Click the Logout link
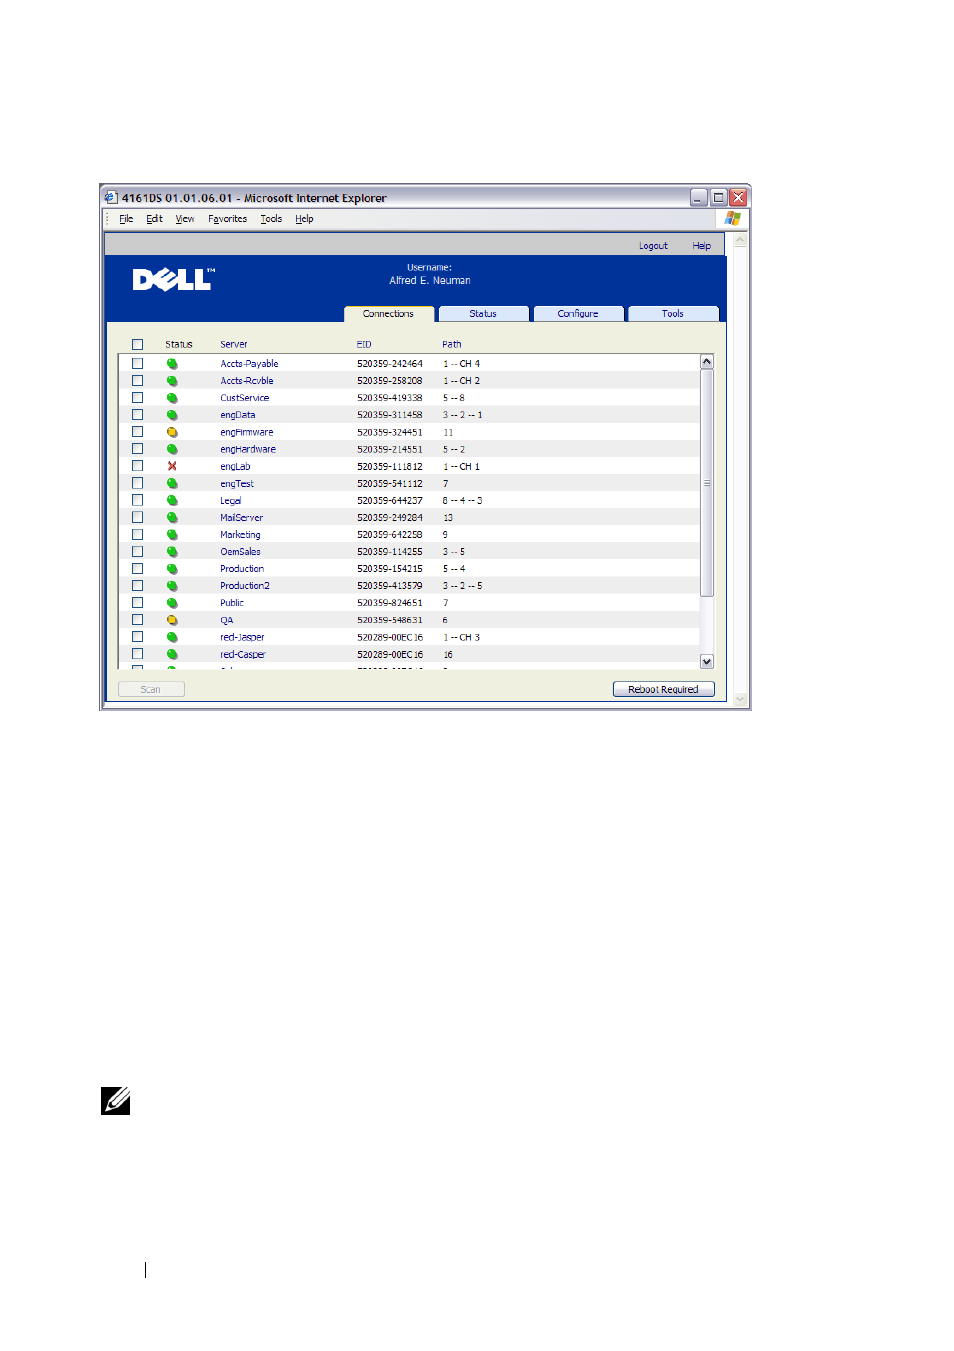This screenshot has height=1351, width=954. 653,246
